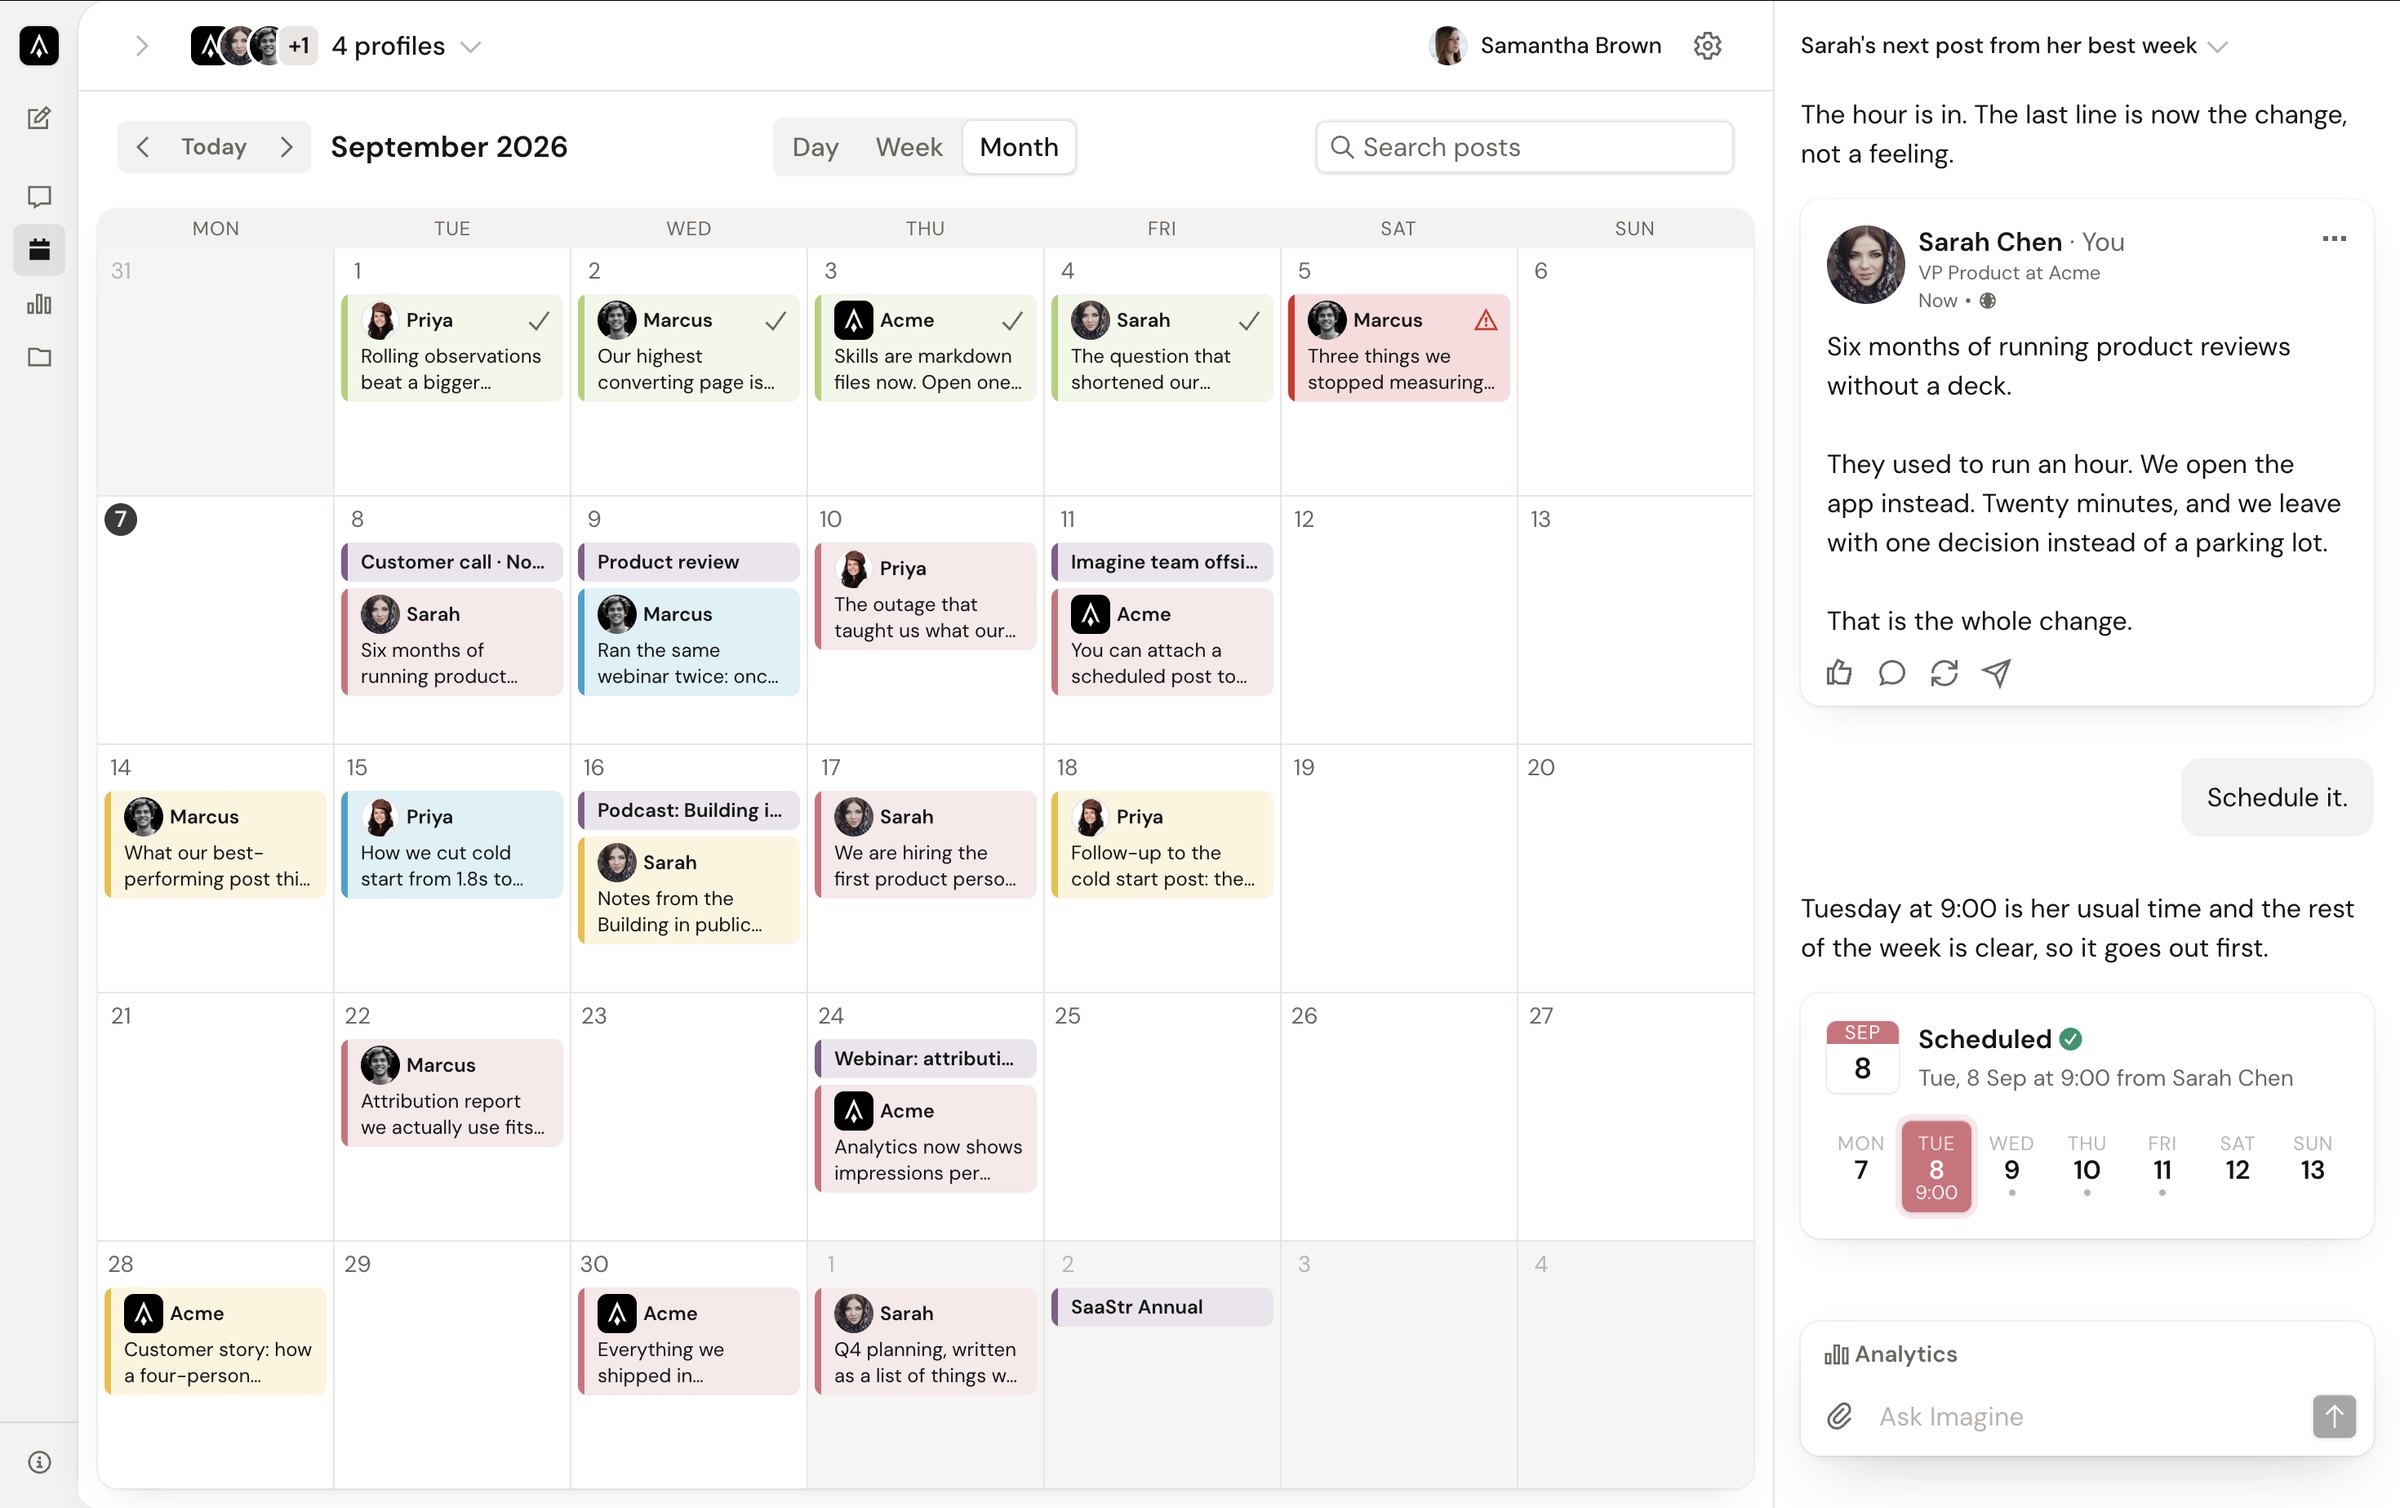
Task: Open the analytics bar chart sidebar icon
Action: click(39, 304)
